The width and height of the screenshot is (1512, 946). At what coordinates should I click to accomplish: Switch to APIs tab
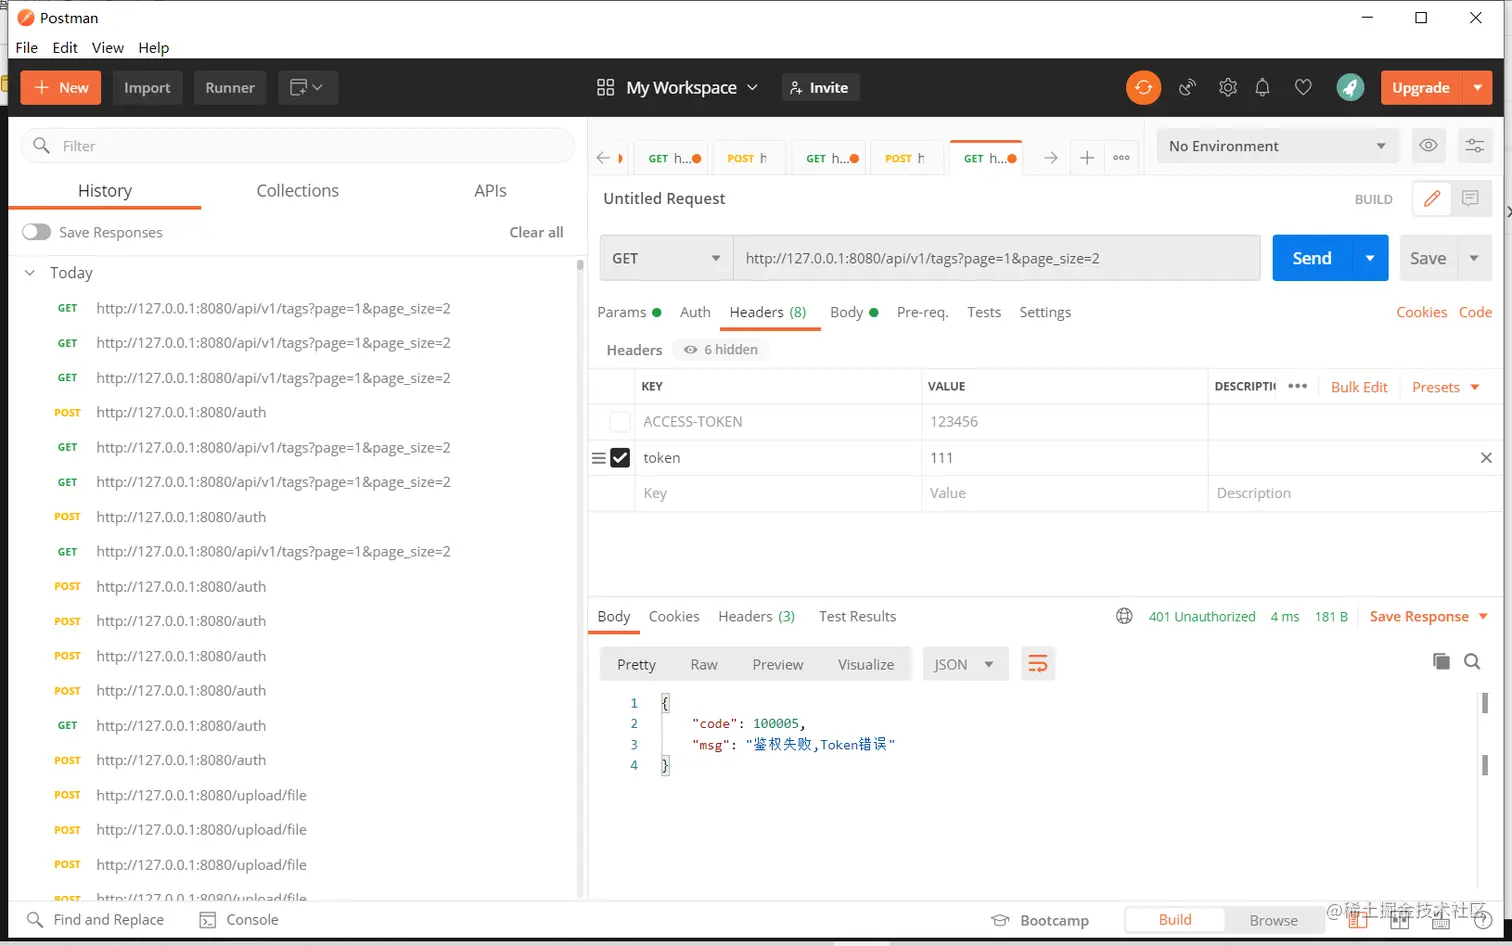coord(490,190)
